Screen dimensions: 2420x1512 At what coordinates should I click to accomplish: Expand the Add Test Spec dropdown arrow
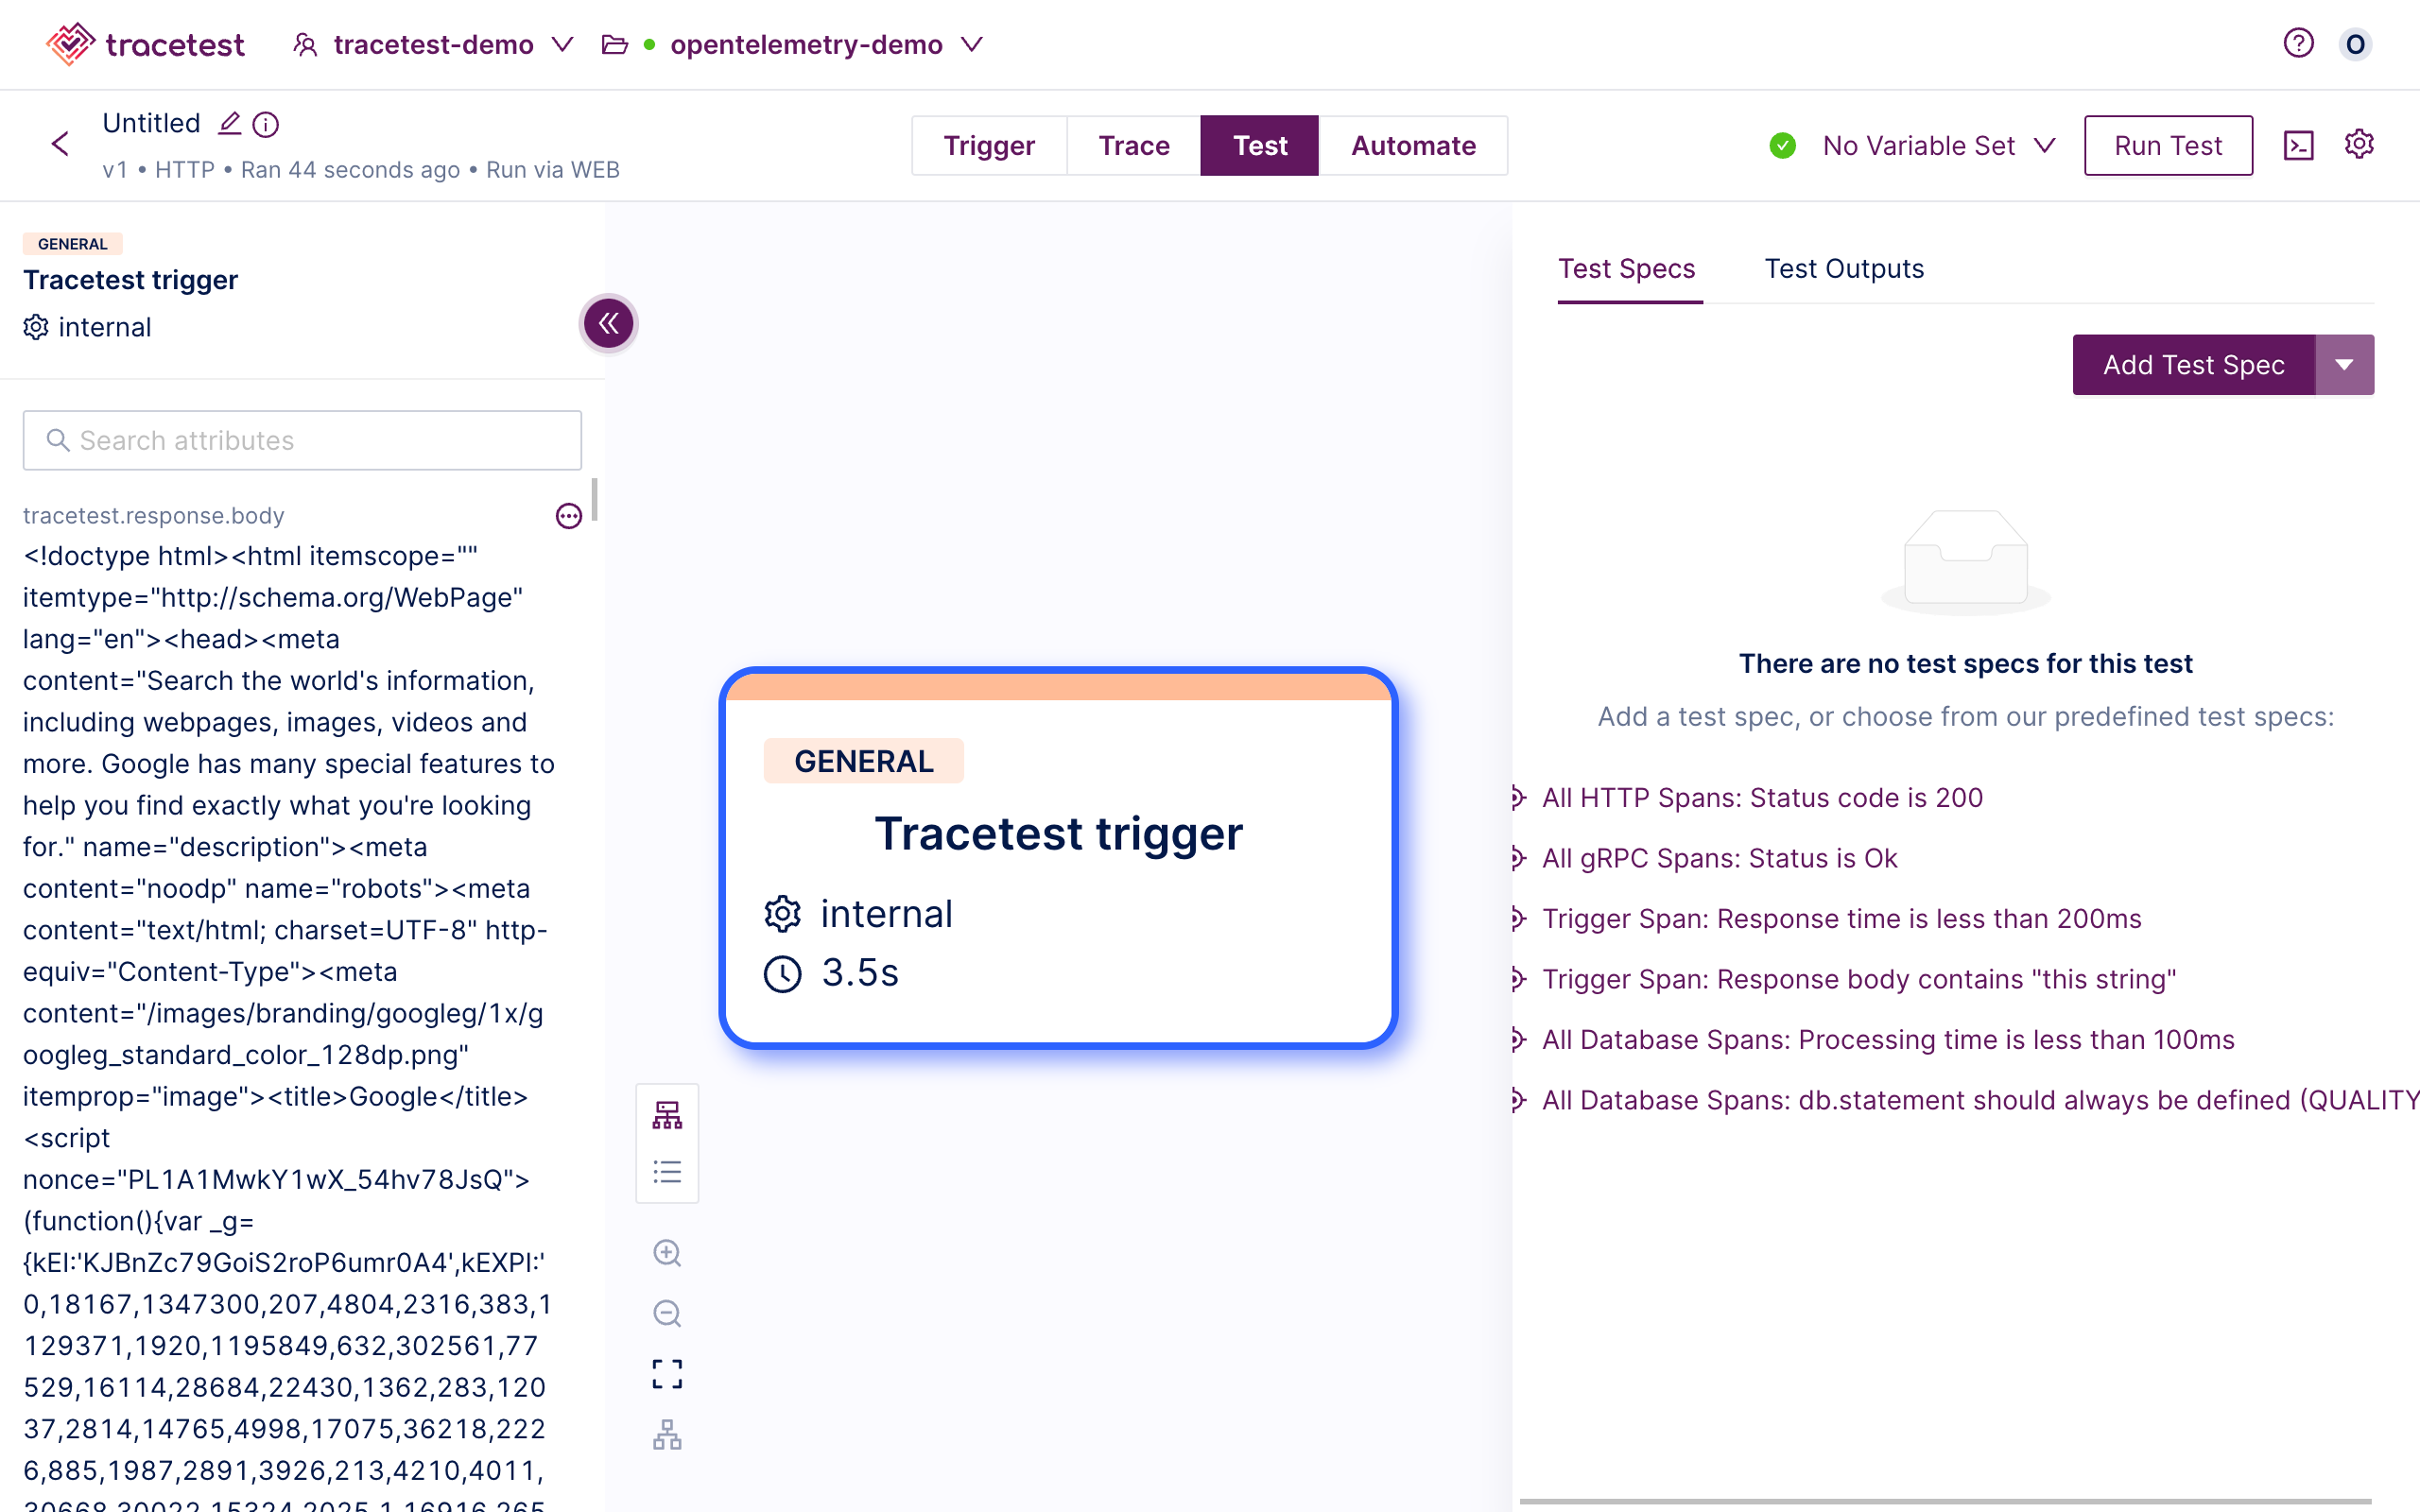pyautogui.click(x=2348, y=364)
